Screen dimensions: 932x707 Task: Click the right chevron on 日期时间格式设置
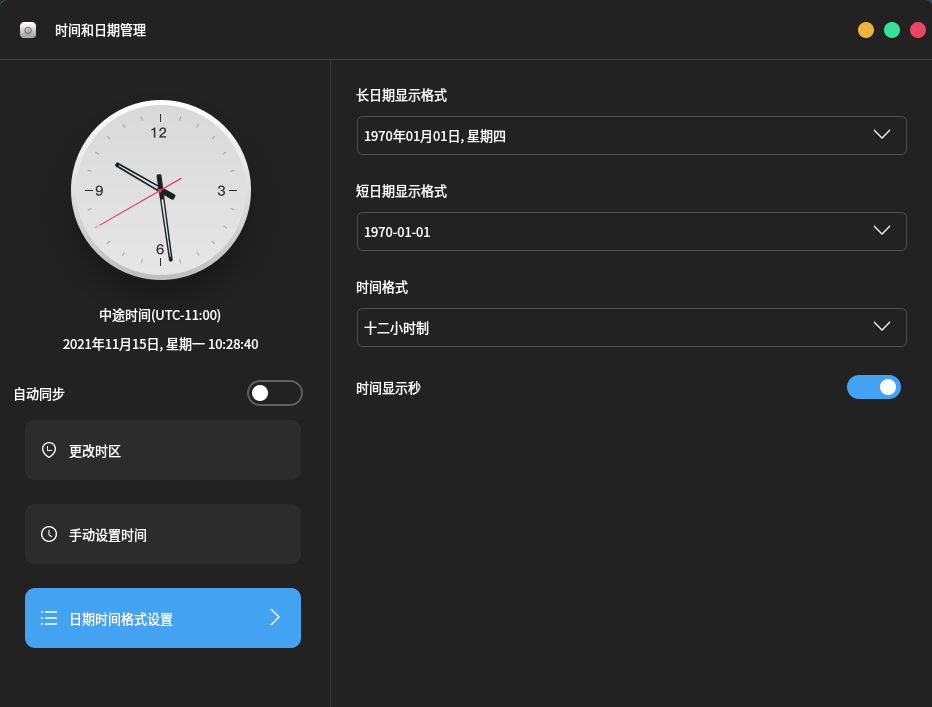[x=275, y=618]
